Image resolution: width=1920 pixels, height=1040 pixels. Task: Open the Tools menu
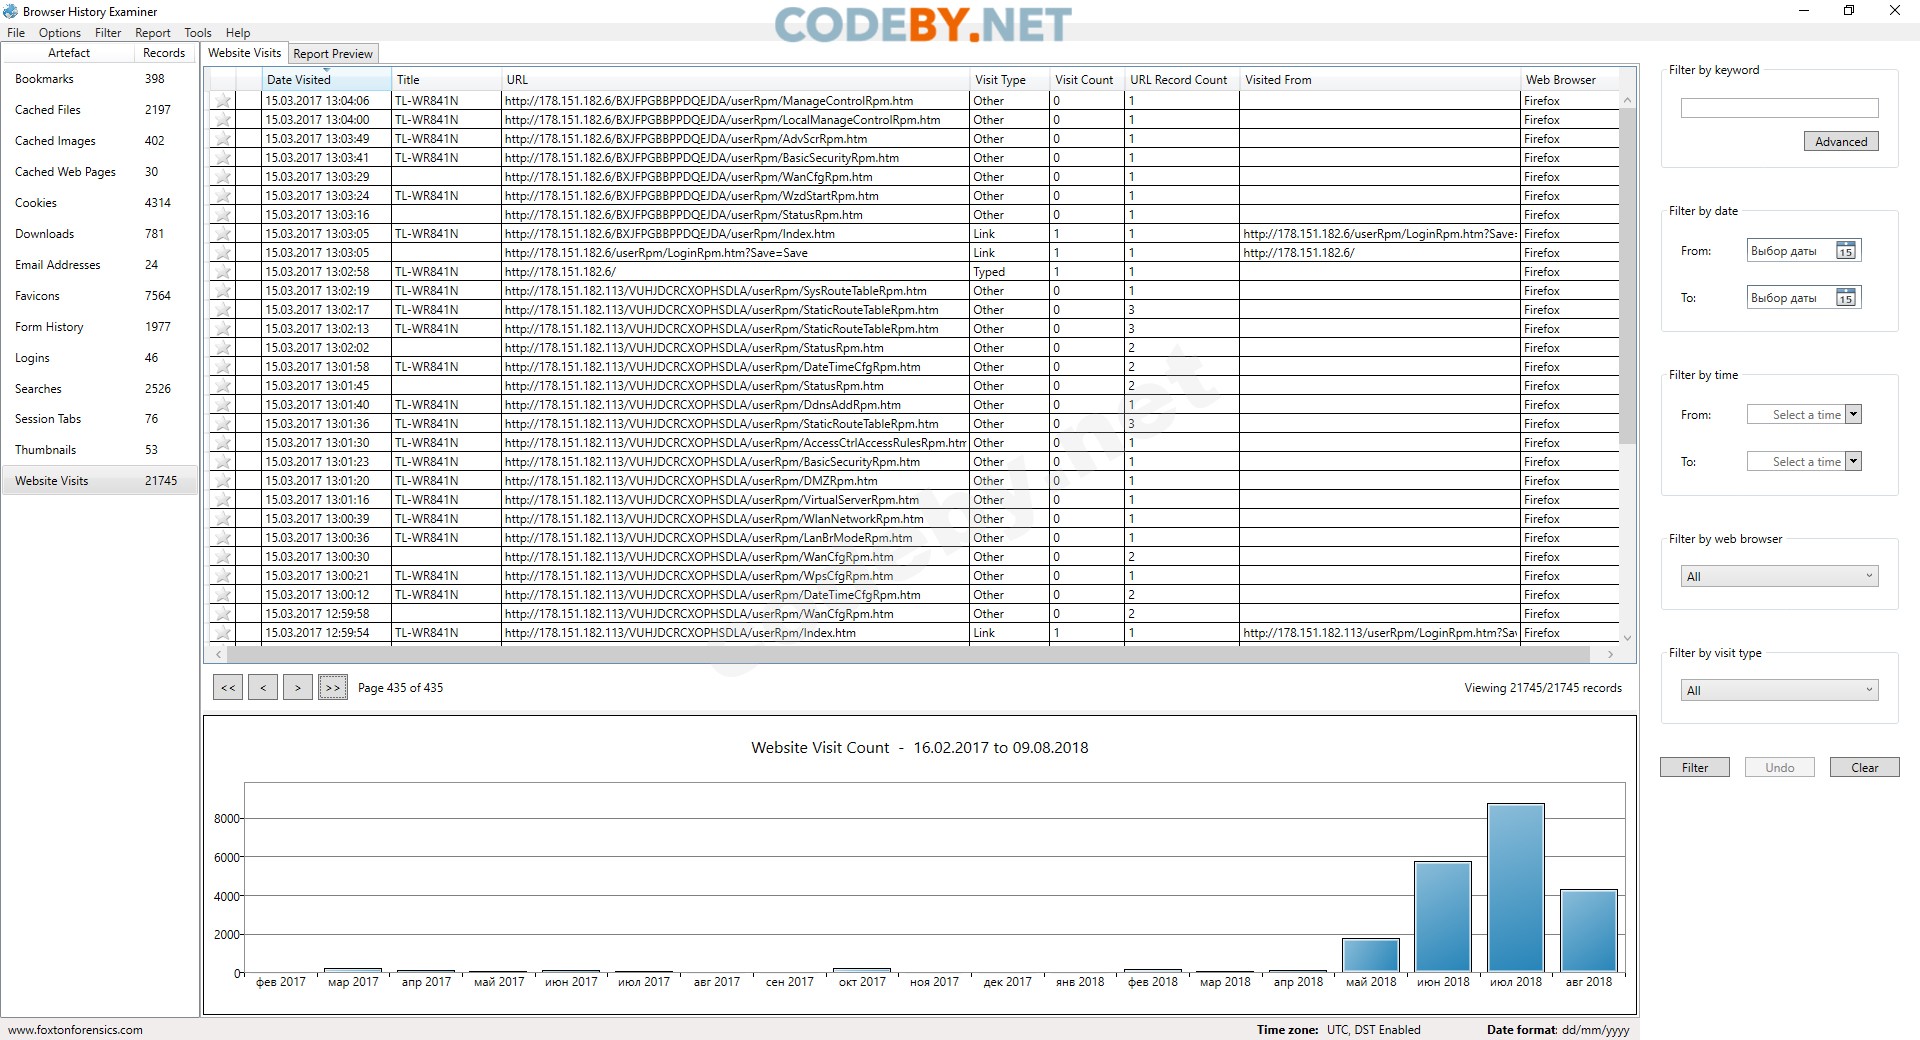[x=198, y=33]
